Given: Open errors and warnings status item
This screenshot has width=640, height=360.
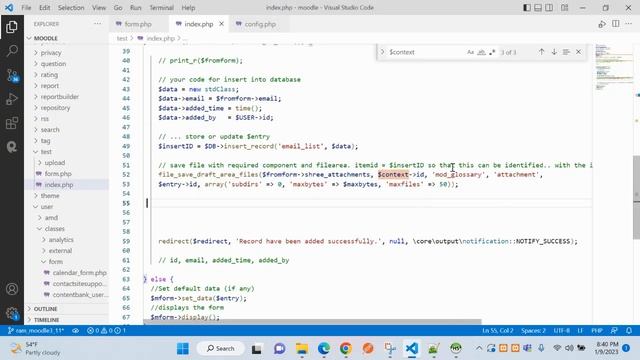Looking at the screenshot, I should coord(106,331).
